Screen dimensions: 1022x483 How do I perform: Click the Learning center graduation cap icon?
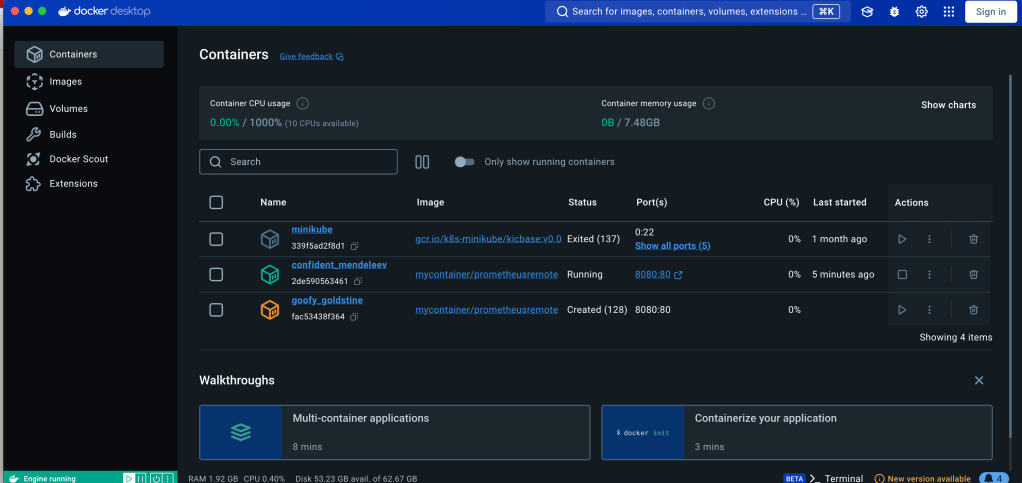[867, 12]
